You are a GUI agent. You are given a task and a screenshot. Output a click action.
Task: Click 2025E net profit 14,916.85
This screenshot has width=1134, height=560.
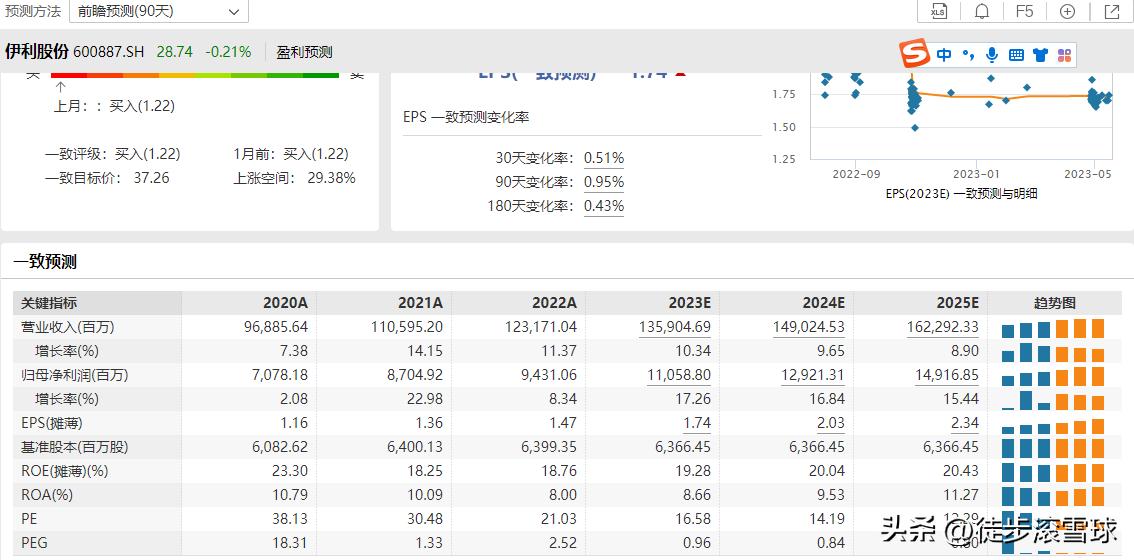pos(946,375)
